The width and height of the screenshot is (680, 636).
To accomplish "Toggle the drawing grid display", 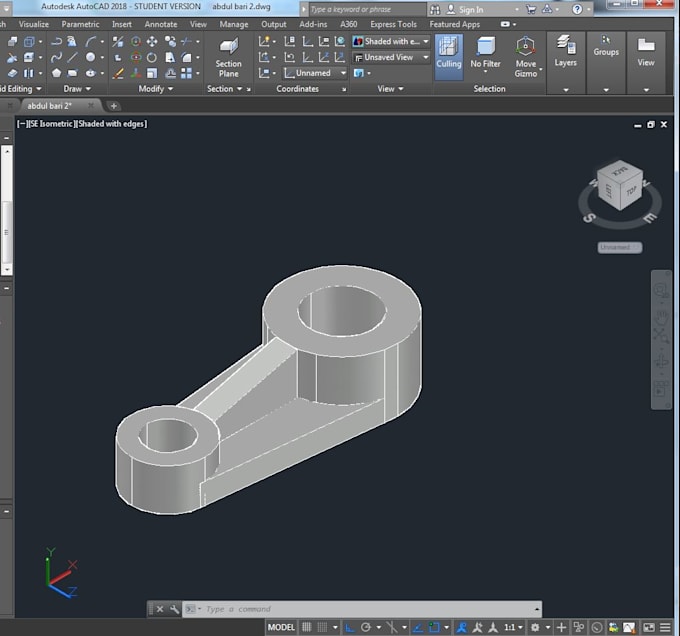I will click(x=307, y=627).
